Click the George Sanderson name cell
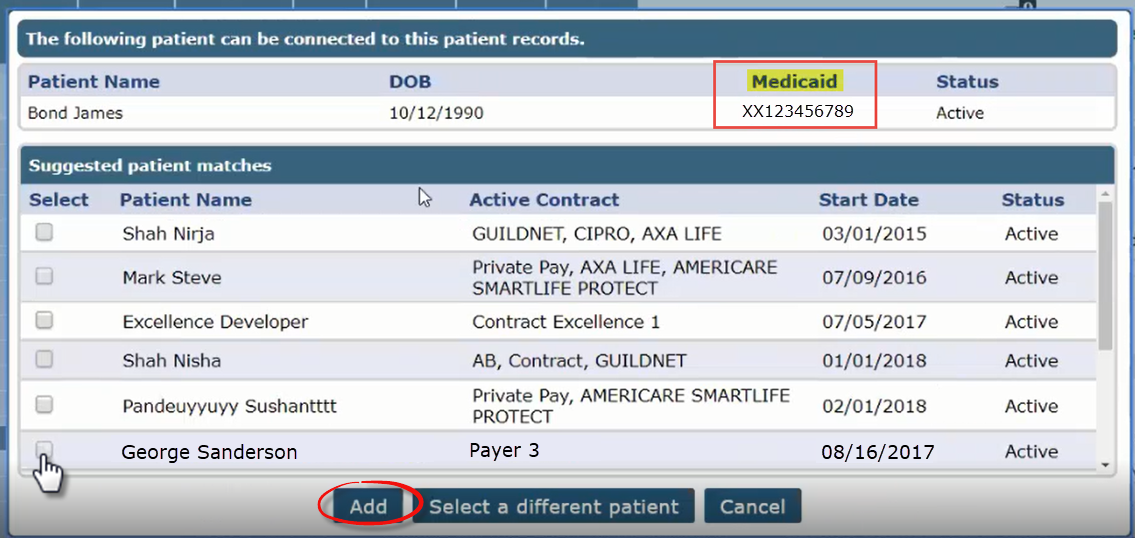The image size is (1135, 538). (x=209, y=453)
